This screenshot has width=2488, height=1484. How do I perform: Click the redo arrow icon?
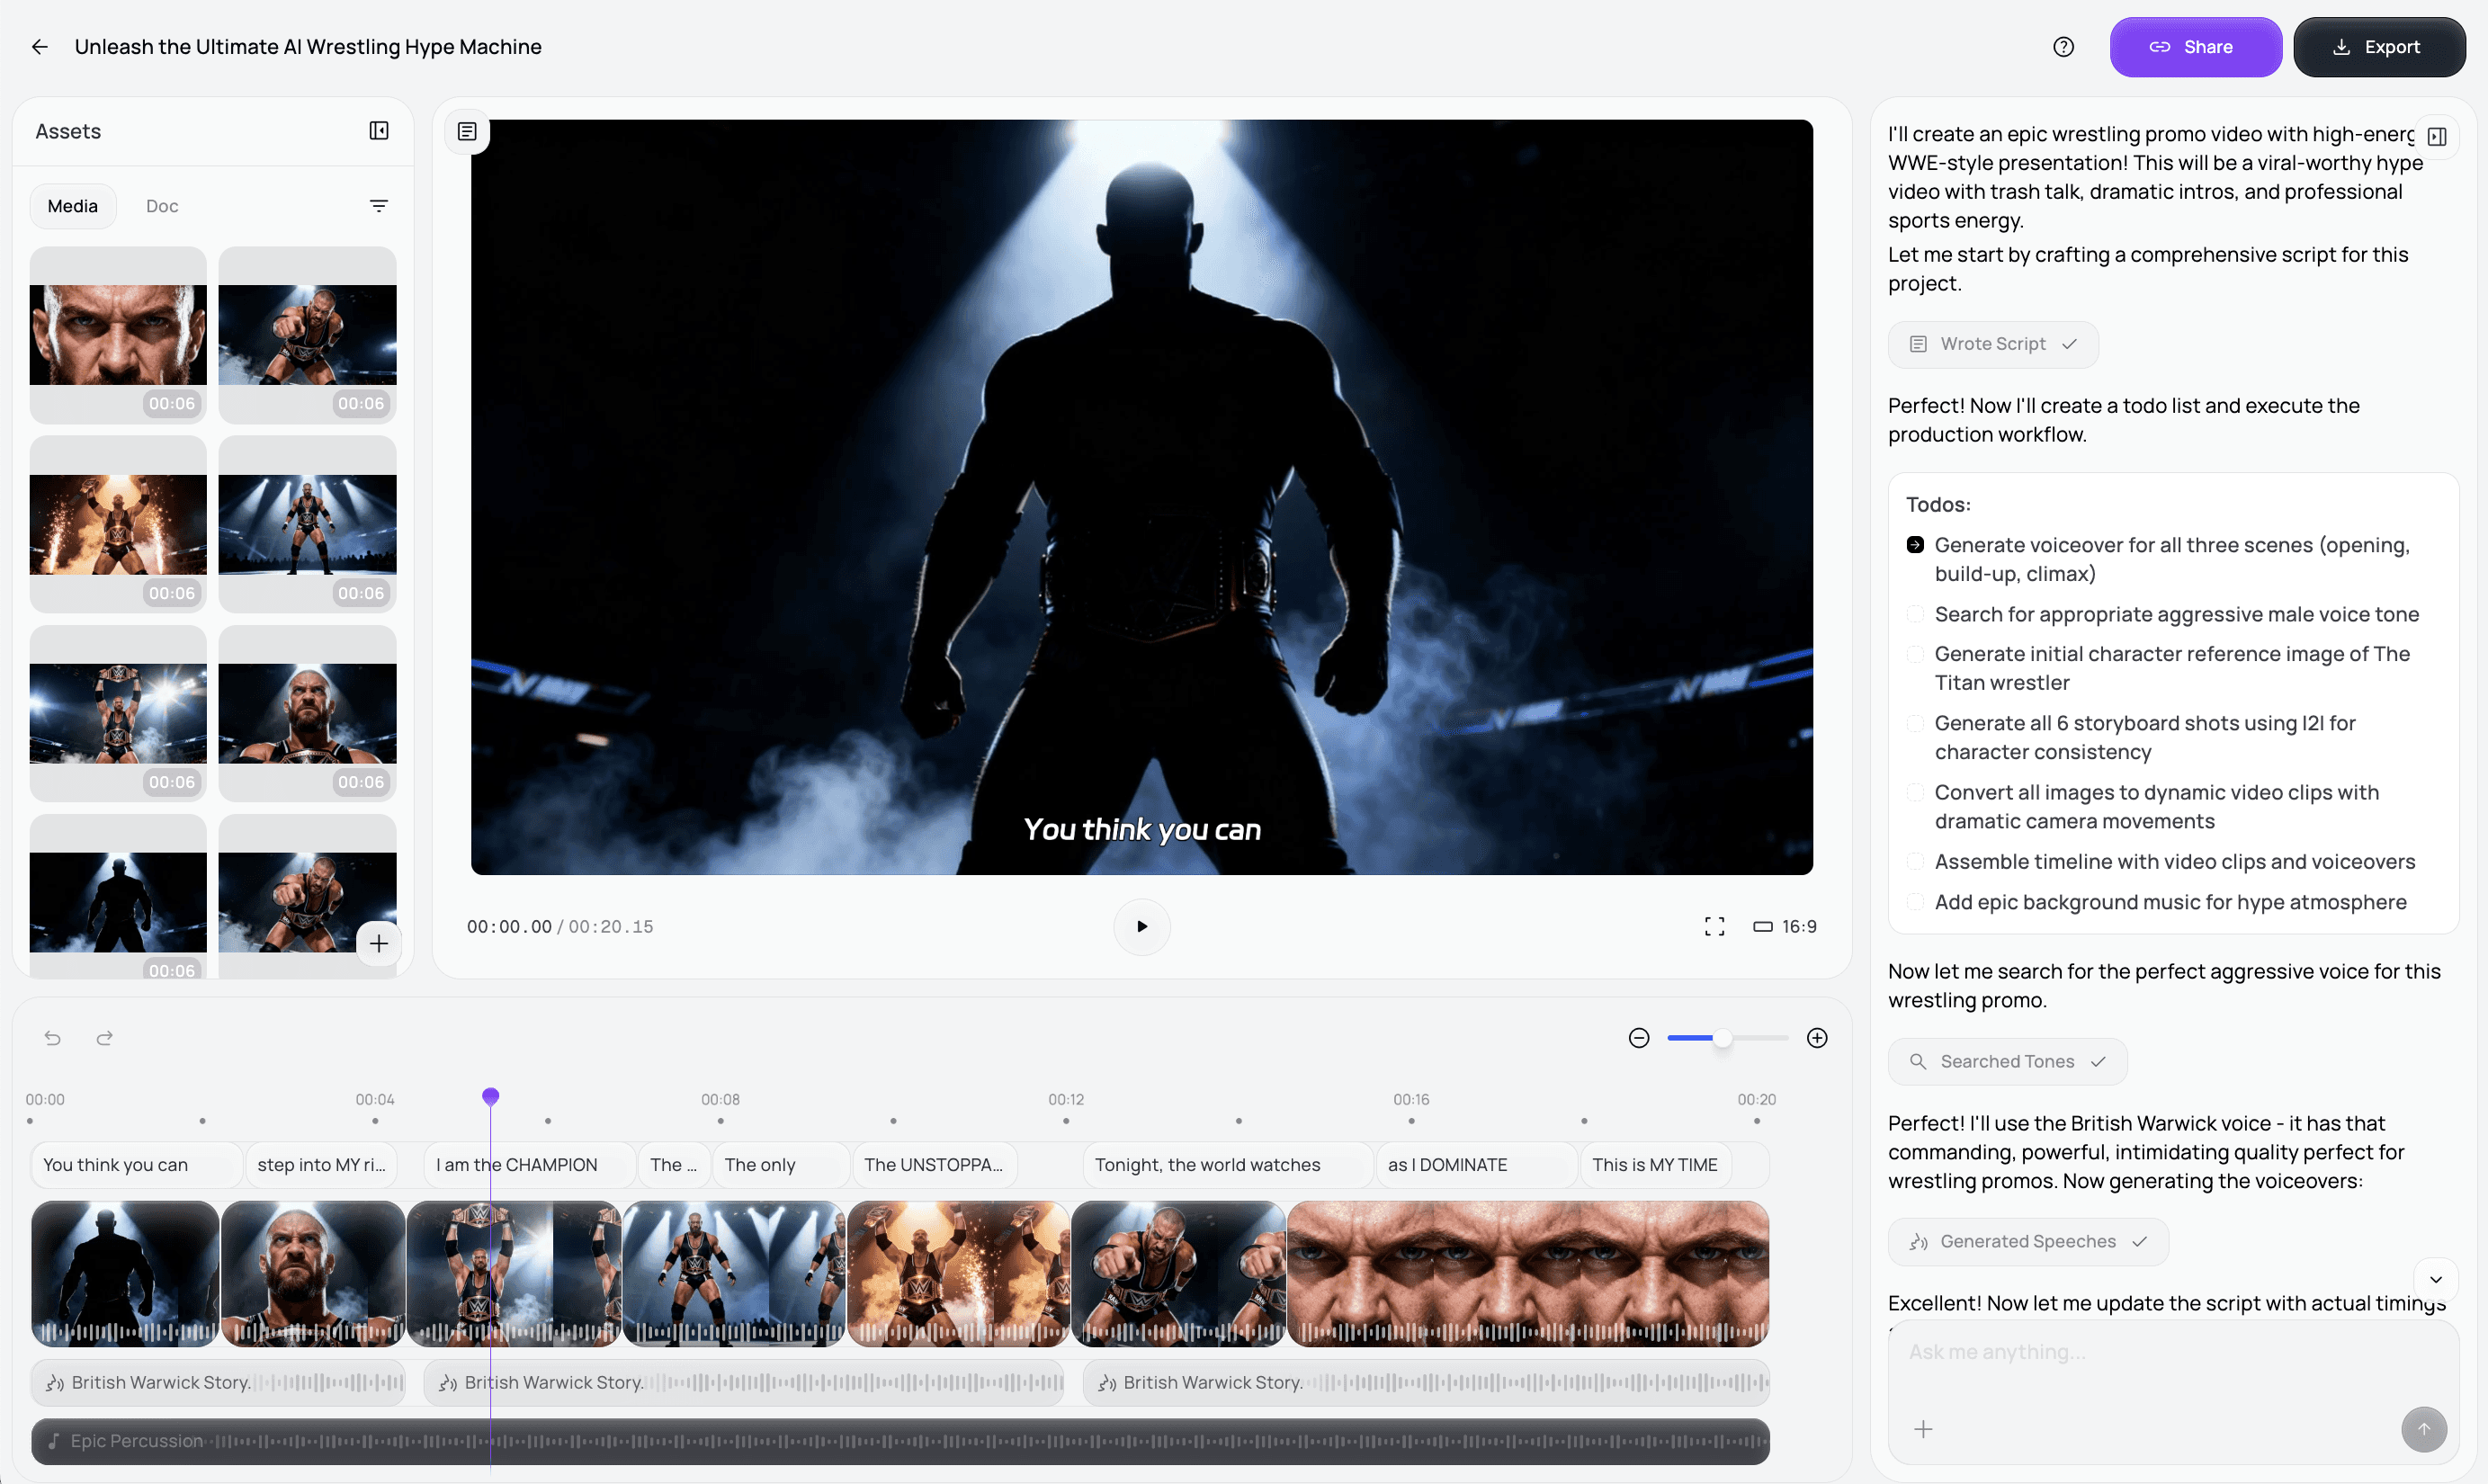click(105, 1038)
